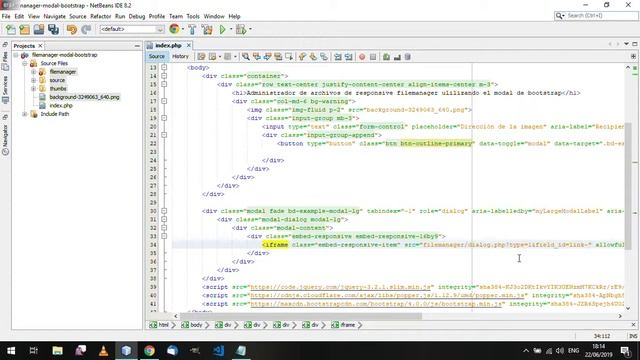This screenshot has height=360, width=640.
Task: Switch to Source view button
Action: tap(157, 57)
